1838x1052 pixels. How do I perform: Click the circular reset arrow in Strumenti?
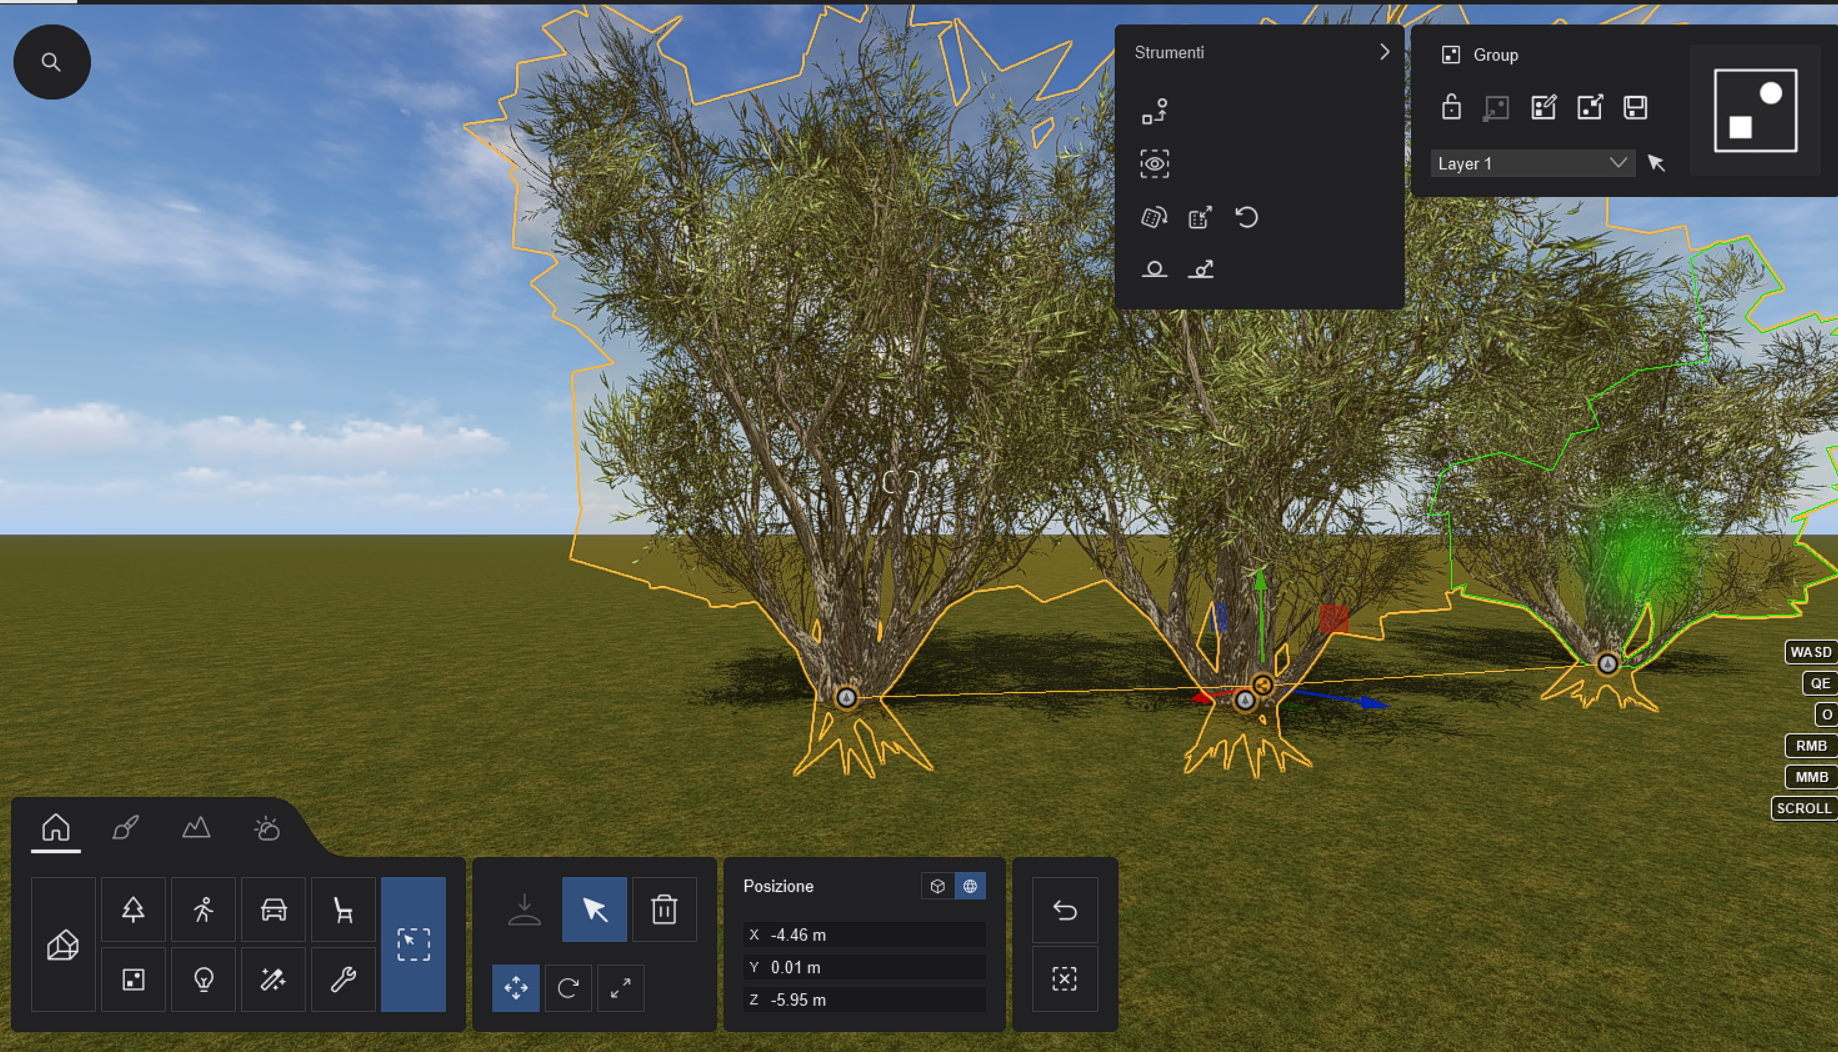(x=1246, y=217)
